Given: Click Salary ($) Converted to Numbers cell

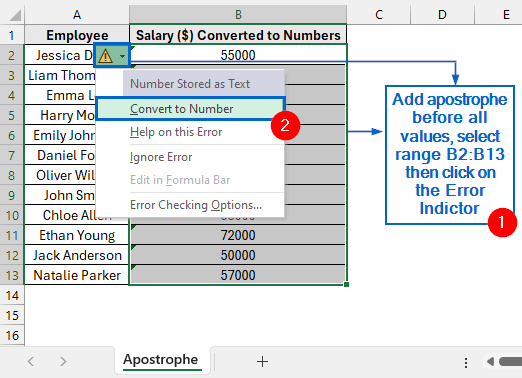Looking at the screenshot, I should pos(238,35).
